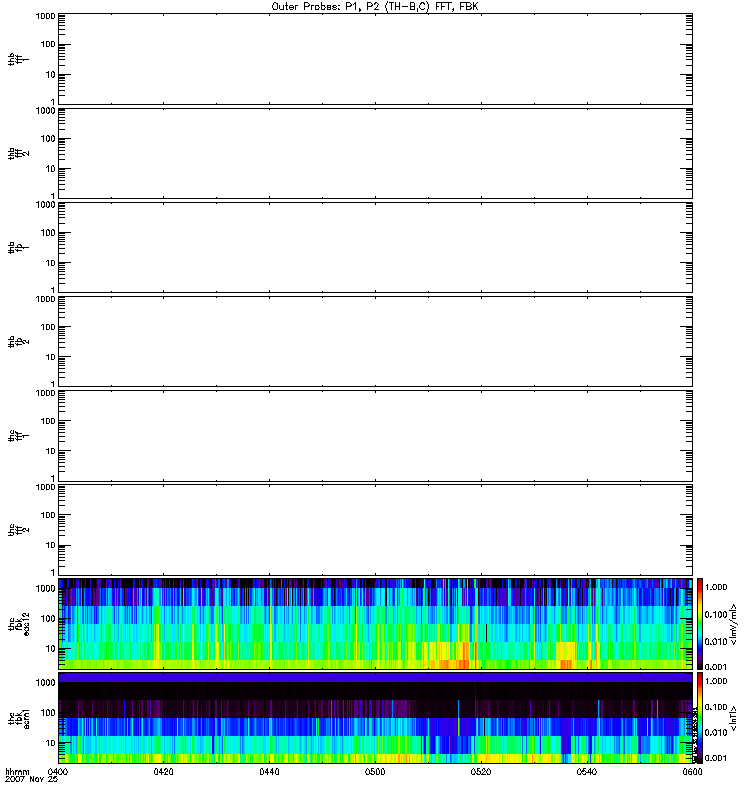Image resolution: width=750 pixels, height=800 pixels.
Task: Click the 10 tick of the thc fff 2 panel
Action: (x=51, y=545)
